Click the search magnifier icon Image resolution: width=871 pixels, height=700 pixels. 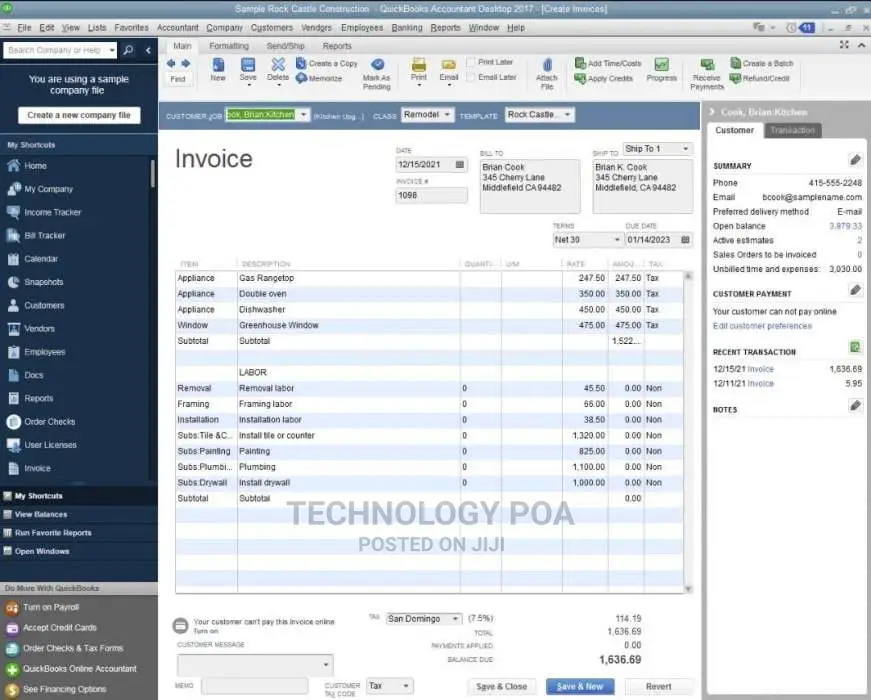coord(128,50)
